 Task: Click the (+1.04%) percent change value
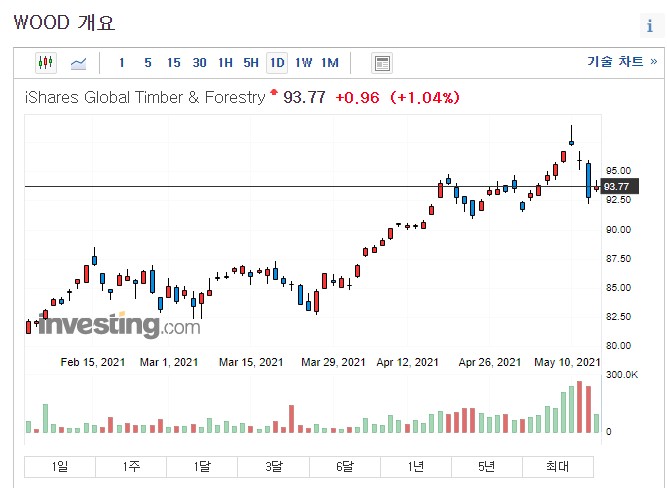coord(425,98)
